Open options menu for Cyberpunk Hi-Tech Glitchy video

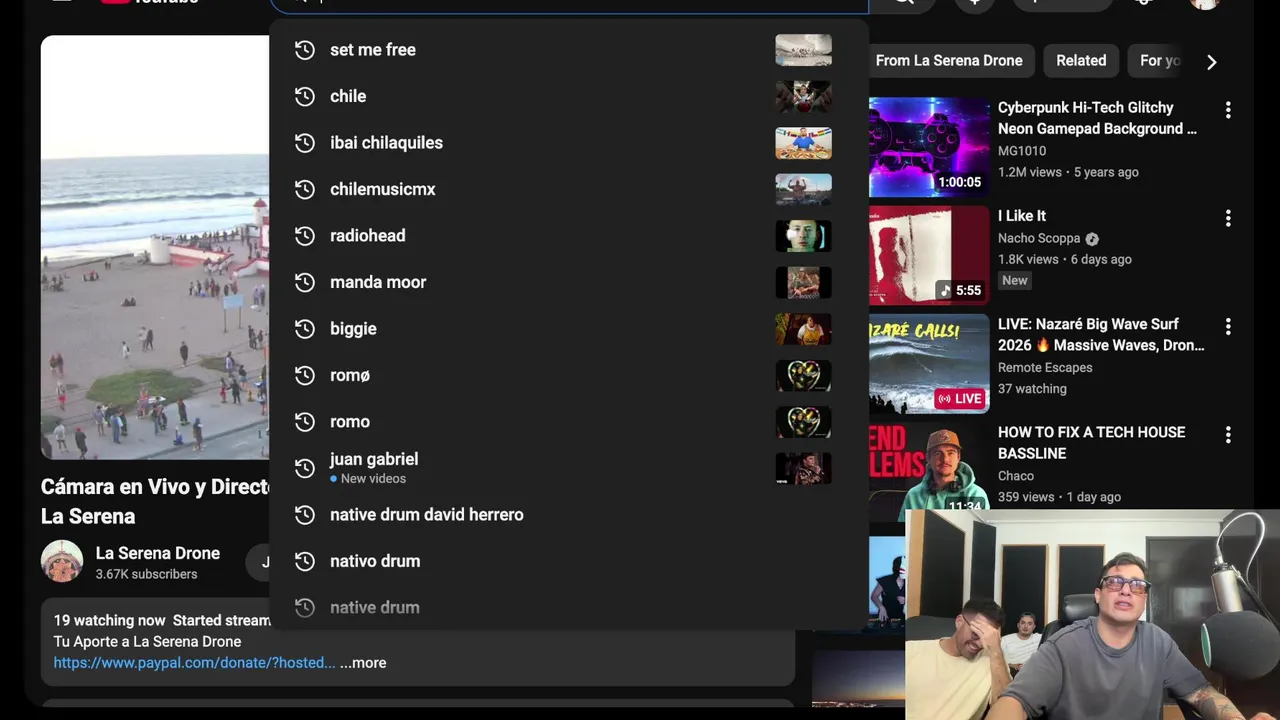(1228, 110)
